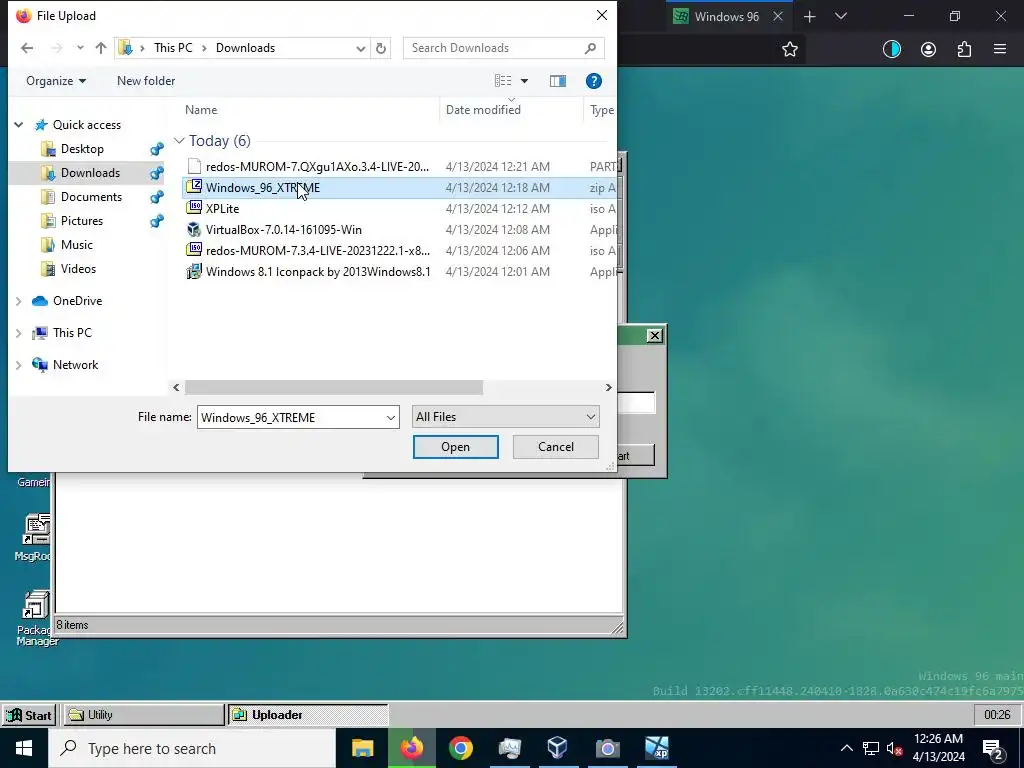This screenshot has width=1024, height=768.
Task: Select Music in Quick access
Action: tap(76, 245)
